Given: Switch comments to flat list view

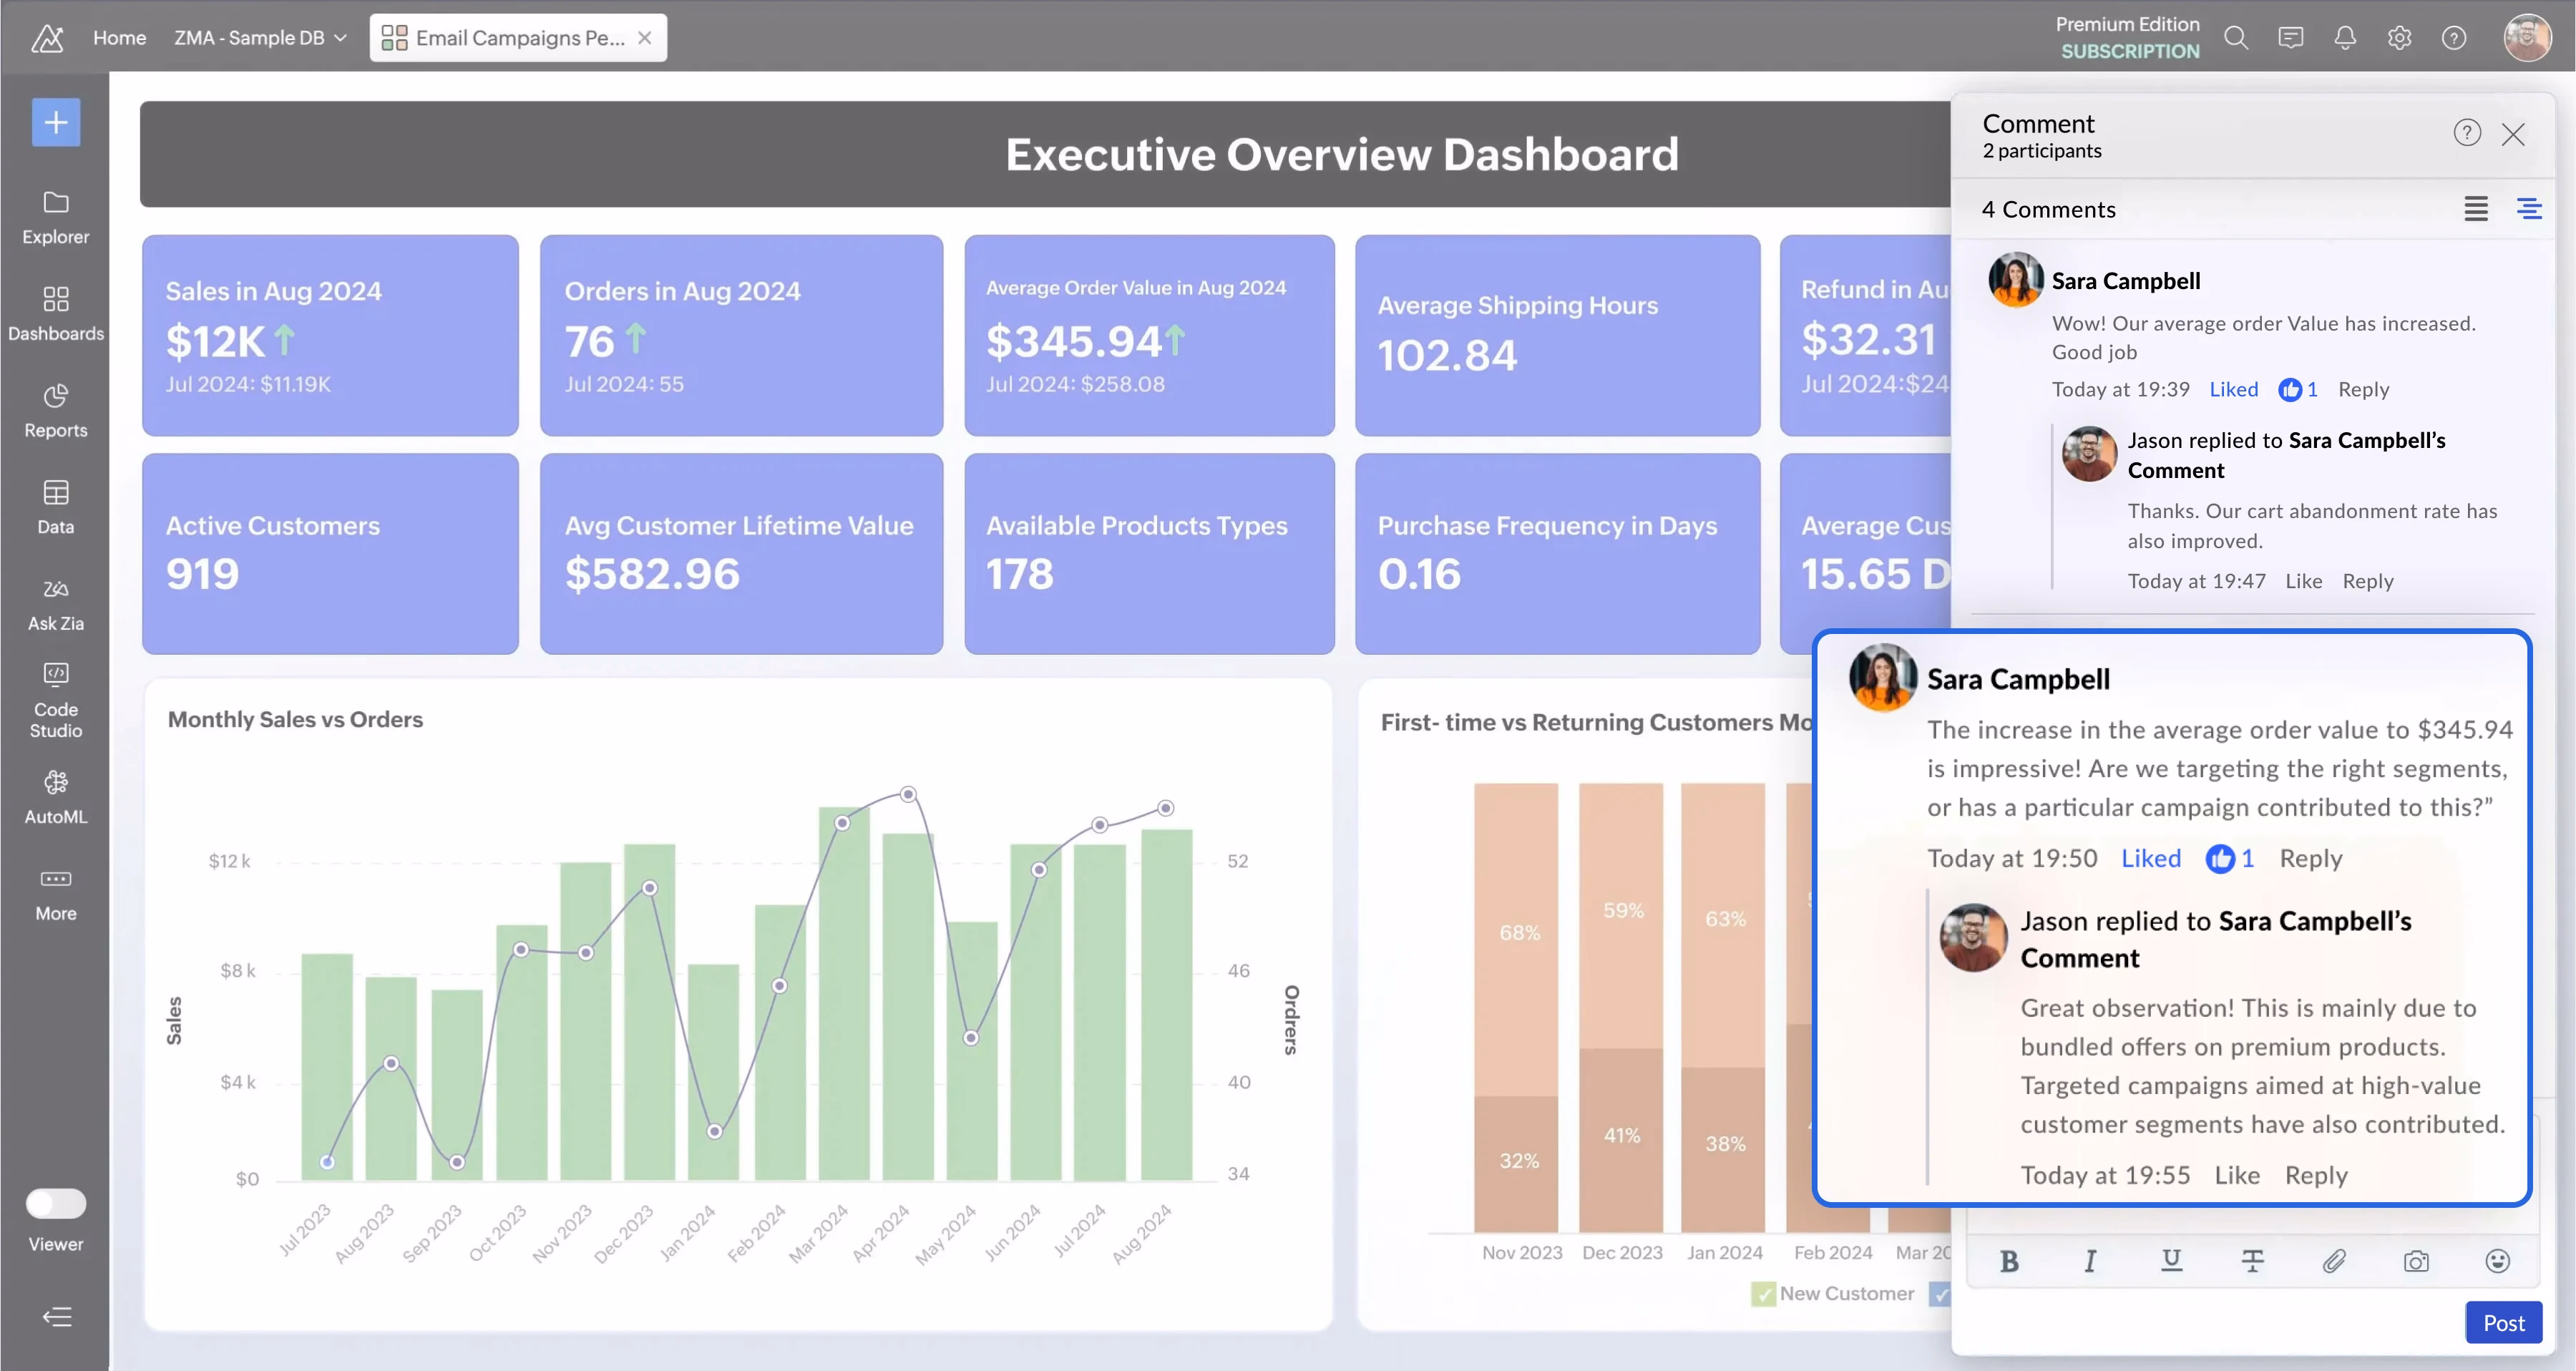Looking at the screenshot, I should [x=2476, y=209].
